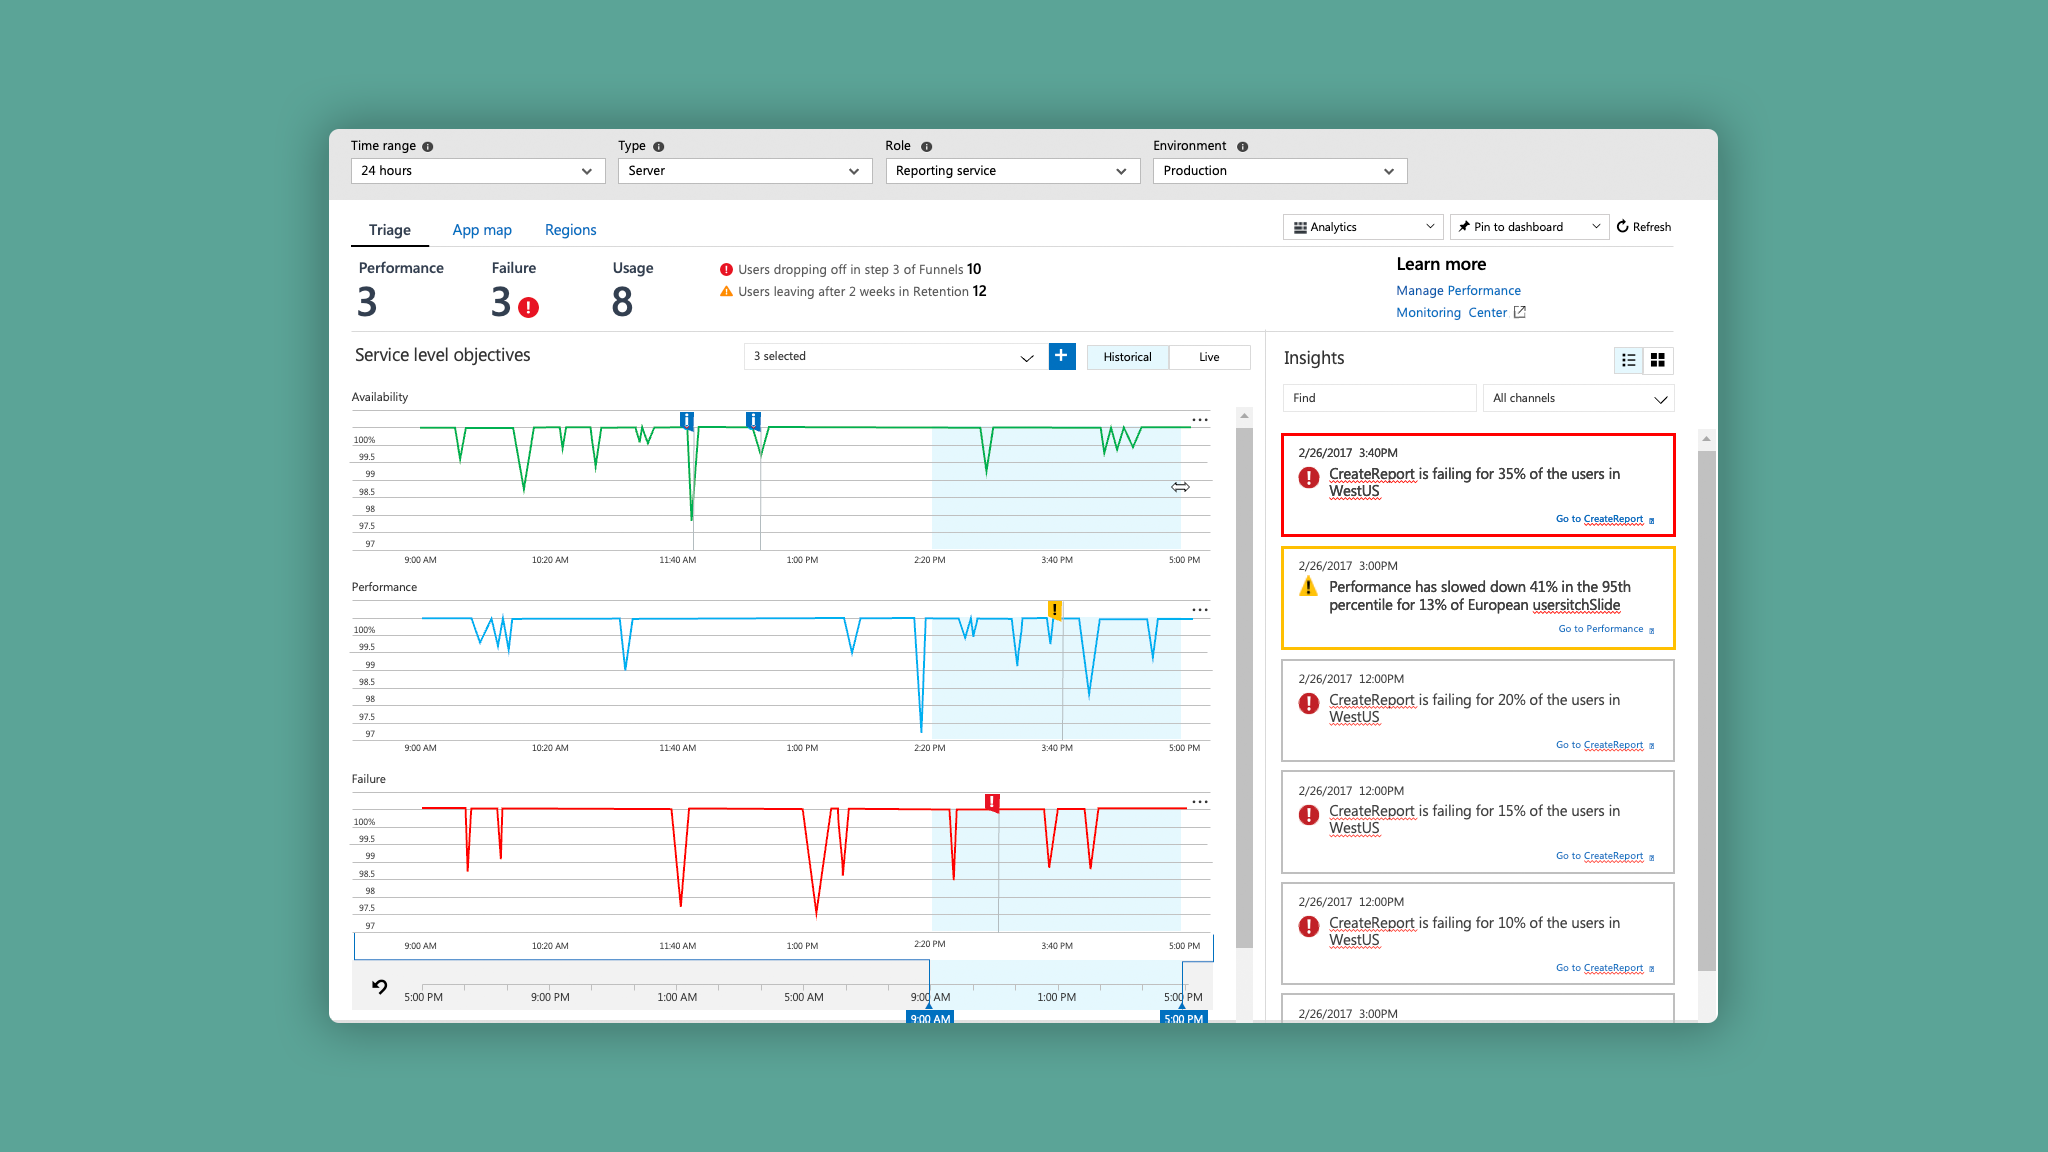2048x1152 pixels.
Task: Click the 9:00 AM time range slider handle
Action: pyautogui.click(x=929, y=1017)
